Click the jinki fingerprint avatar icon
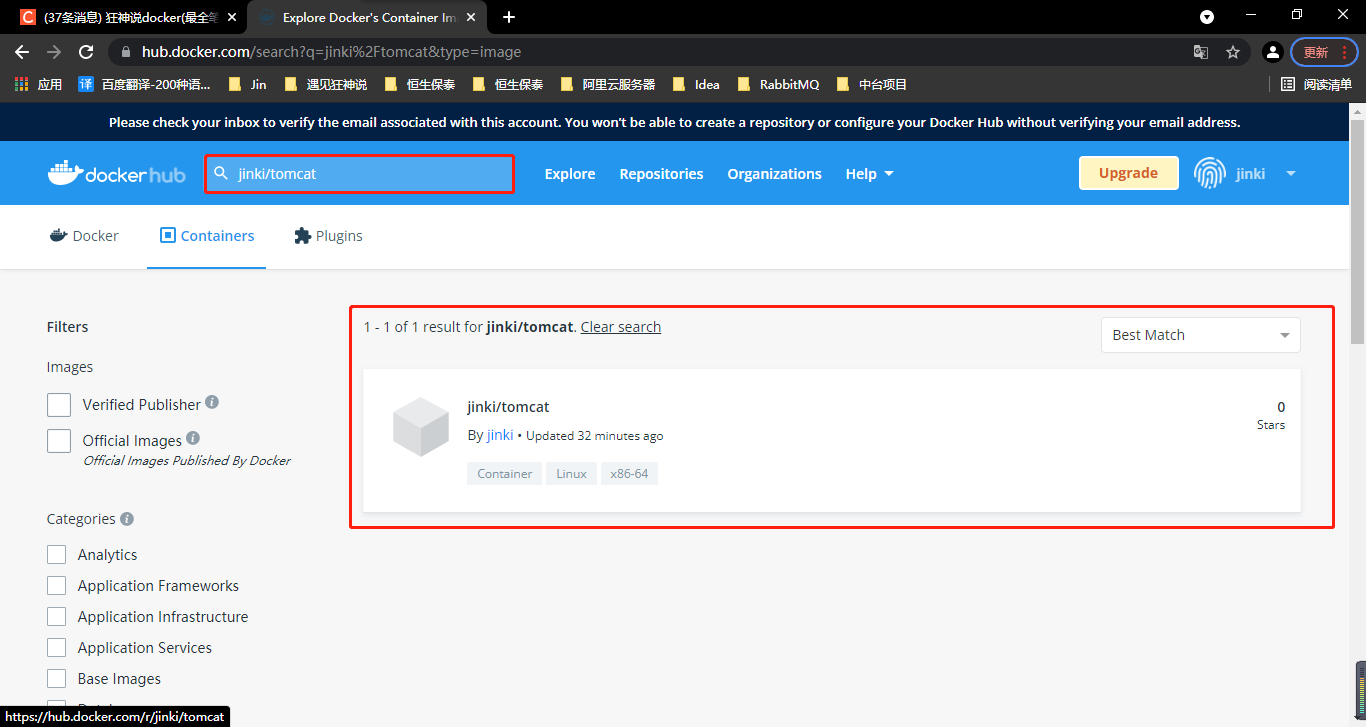The image size is (1366, 727). coord(1209,173)
